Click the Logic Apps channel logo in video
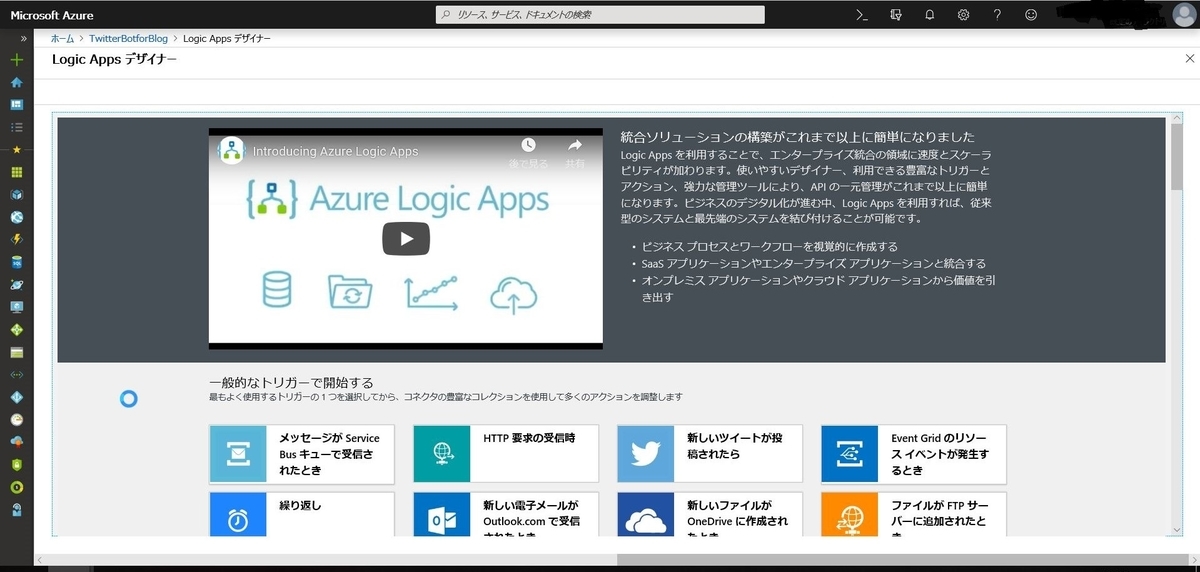The height and width of the screenshot is (572, 1200). pyautogui.click(x=232, y=151)
